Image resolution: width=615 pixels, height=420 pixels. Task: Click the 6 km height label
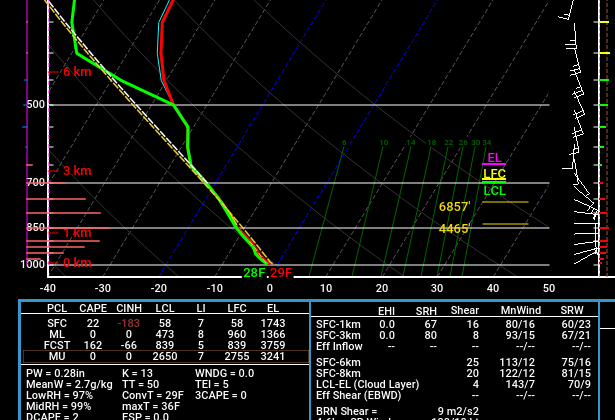76,72
